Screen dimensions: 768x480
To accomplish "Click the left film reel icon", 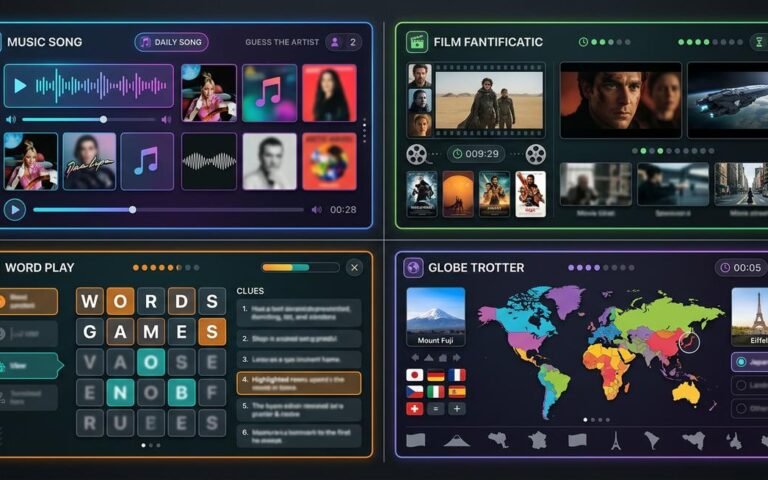I will point(416,154).
